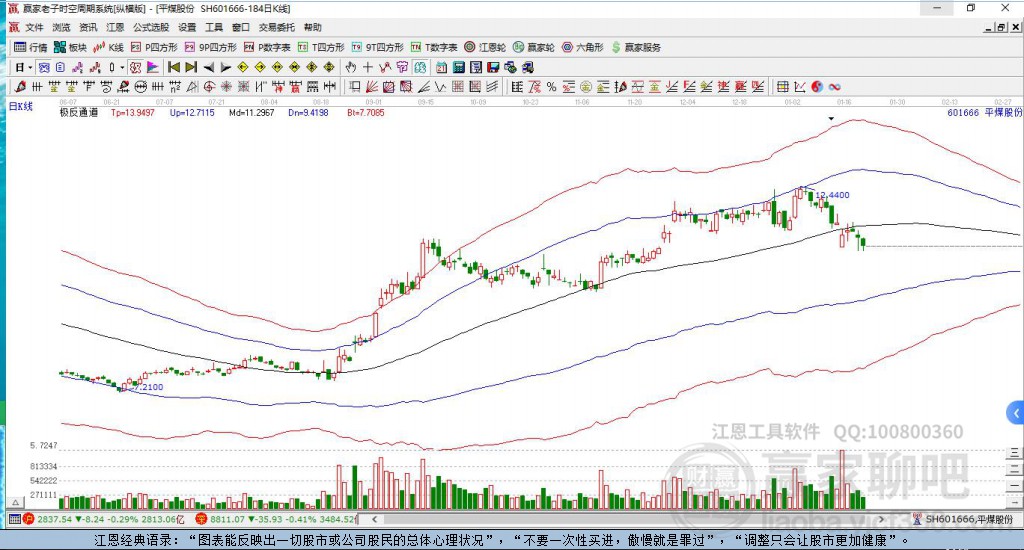Expand the 0 value dropdown arrow
The height and width of the screenshot is (550, 1024).
coord(122,67)
